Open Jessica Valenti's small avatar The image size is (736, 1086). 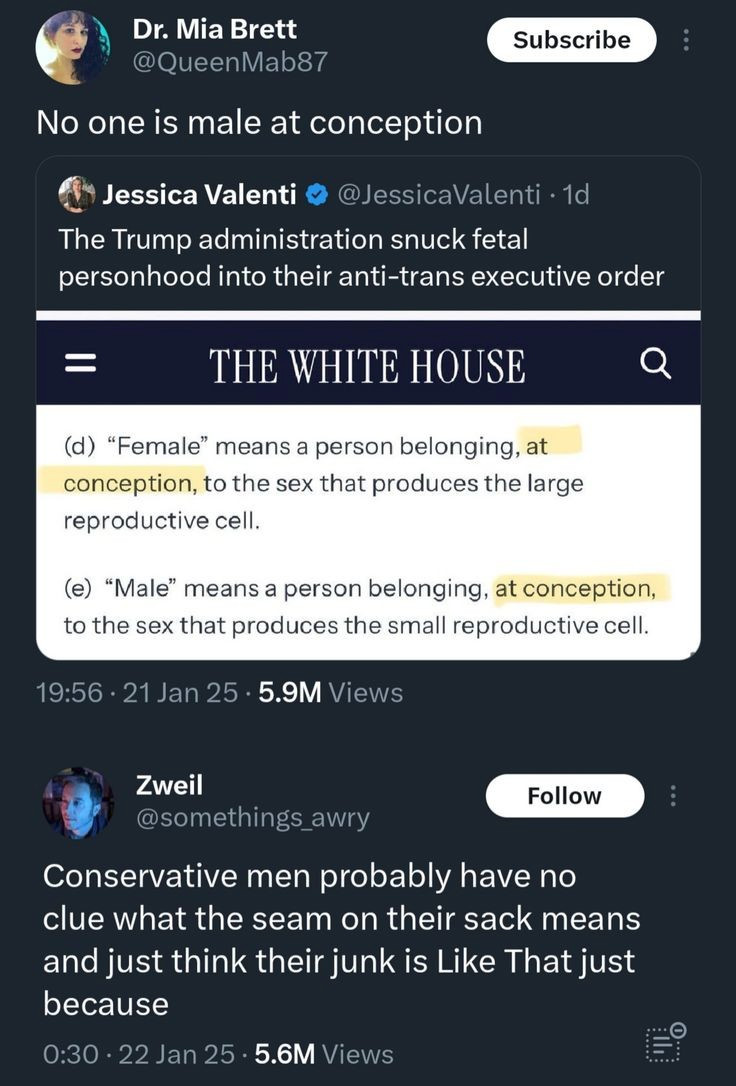point(76,194)
